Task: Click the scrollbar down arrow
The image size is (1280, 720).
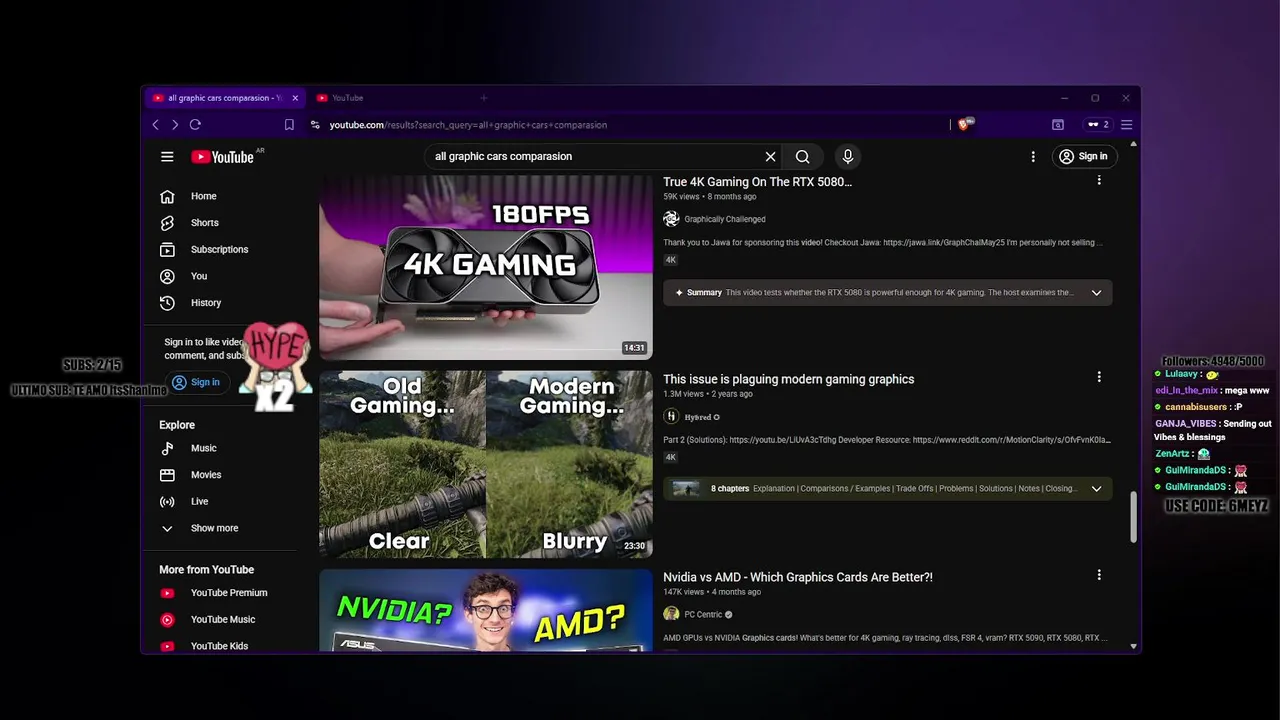Action: pyautogui.click(x=1133, y=646)
